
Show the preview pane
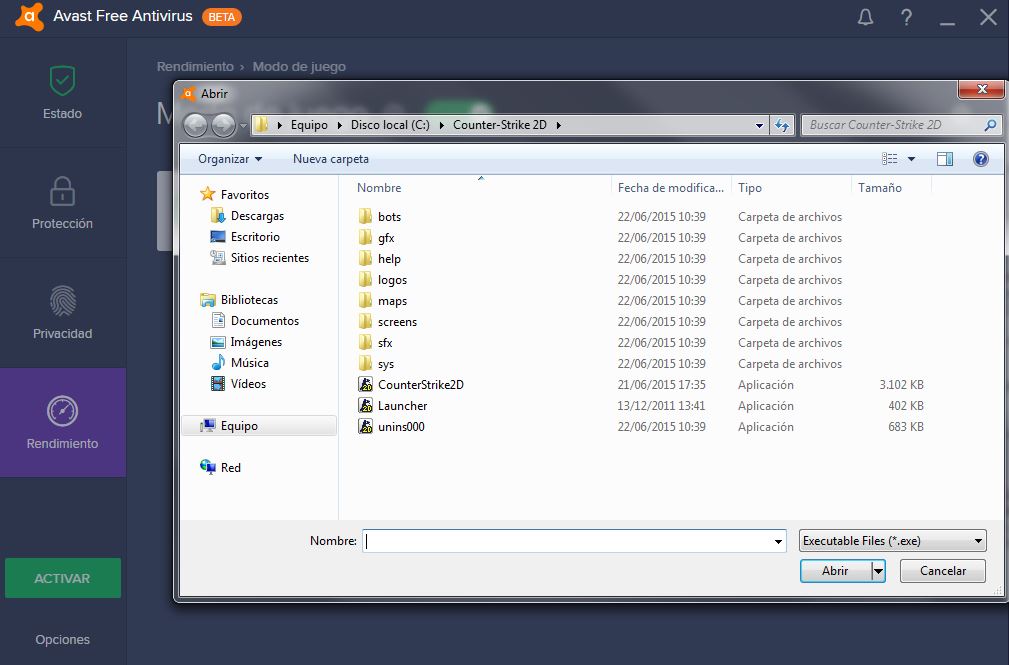(x=945, y=159)
